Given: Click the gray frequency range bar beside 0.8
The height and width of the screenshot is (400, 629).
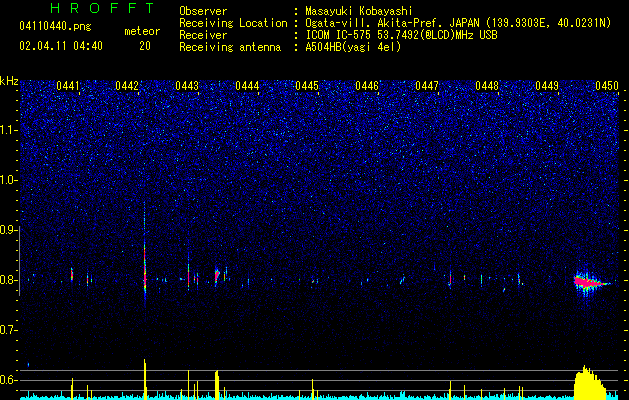Looking at the screenshot, I should click(19, 261).
